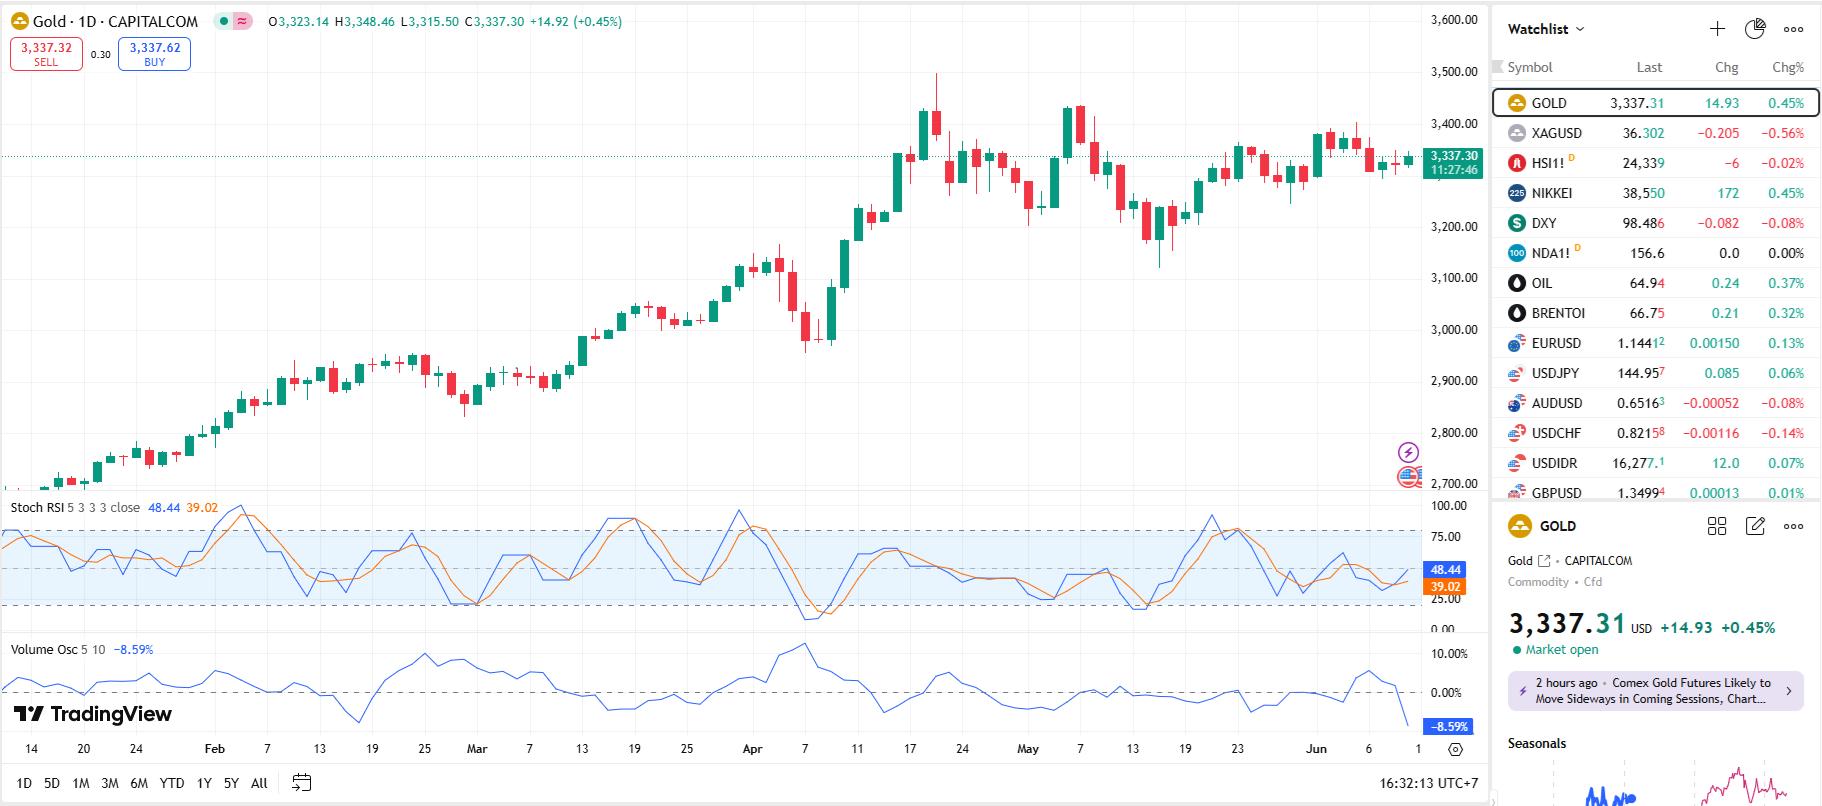Screen dimensions: 1822x806
Task: Click the green market open status dot
Action: 1517,650
